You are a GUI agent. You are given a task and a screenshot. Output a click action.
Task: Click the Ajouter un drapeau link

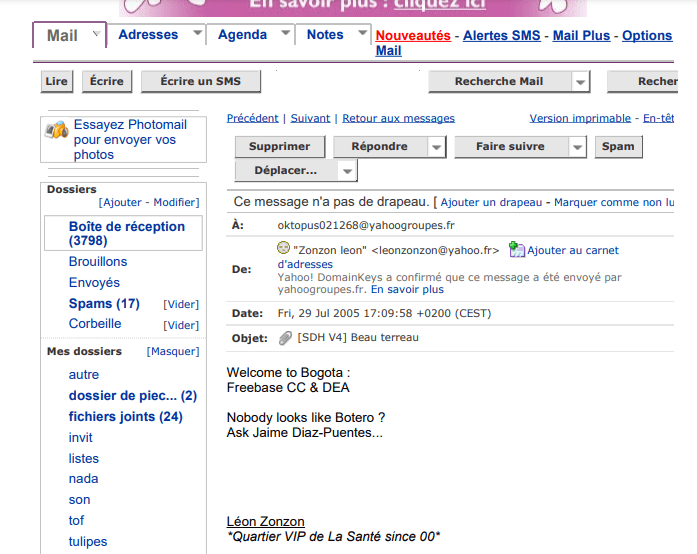pyautogui.click(x=491, y=202)
